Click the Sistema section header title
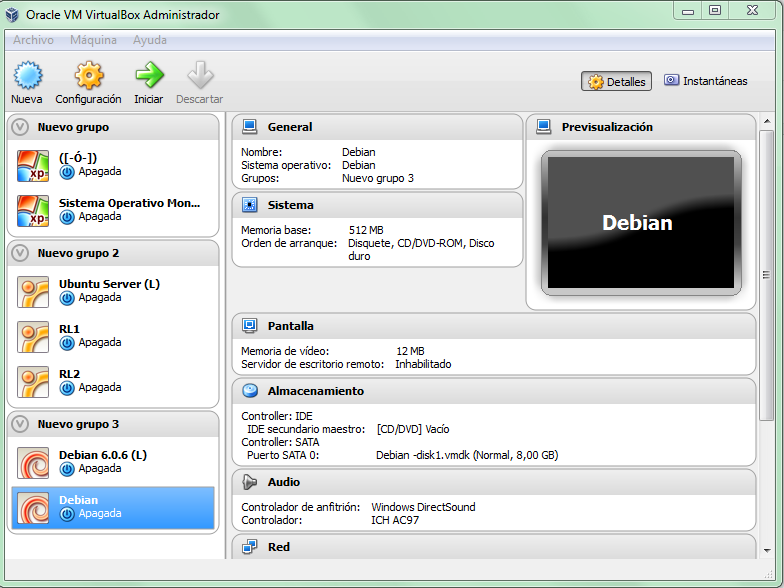Image resolution: width=784 pixels, height=588 pixels. click(290, 205)
